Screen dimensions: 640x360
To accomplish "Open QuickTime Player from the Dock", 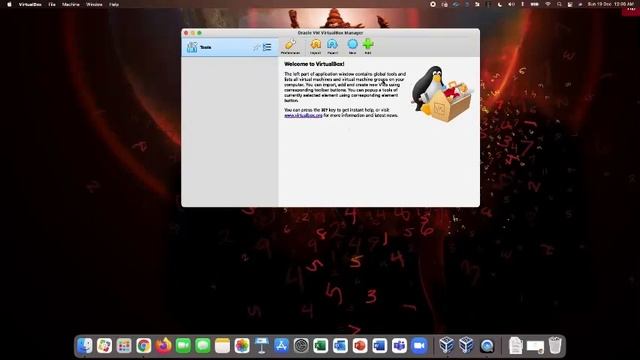I will click(x=487, y=346).
